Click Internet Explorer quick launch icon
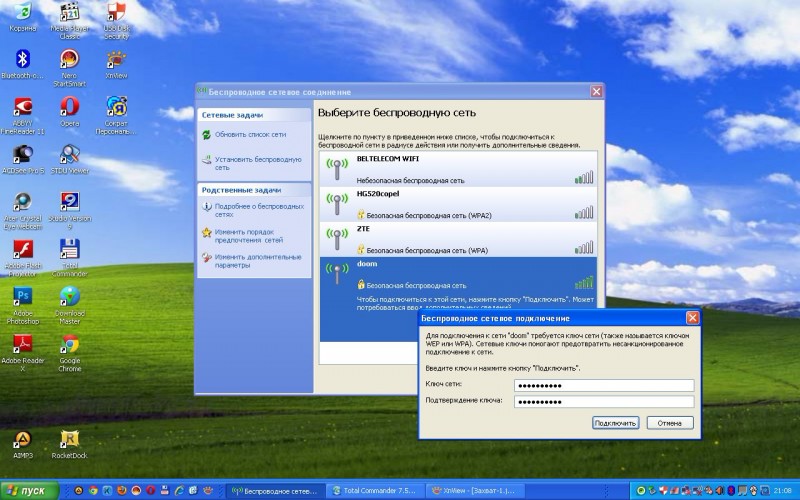This screenshot has width=800, height=500. (179, 490)
